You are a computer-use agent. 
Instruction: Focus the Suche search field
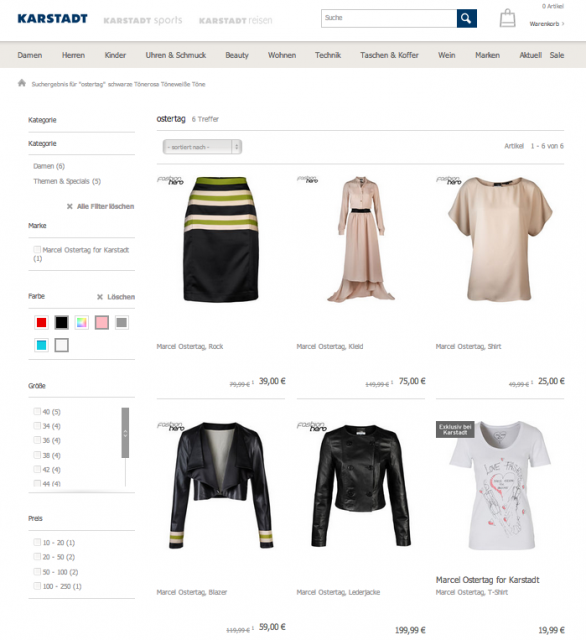(x=389, y=18)
